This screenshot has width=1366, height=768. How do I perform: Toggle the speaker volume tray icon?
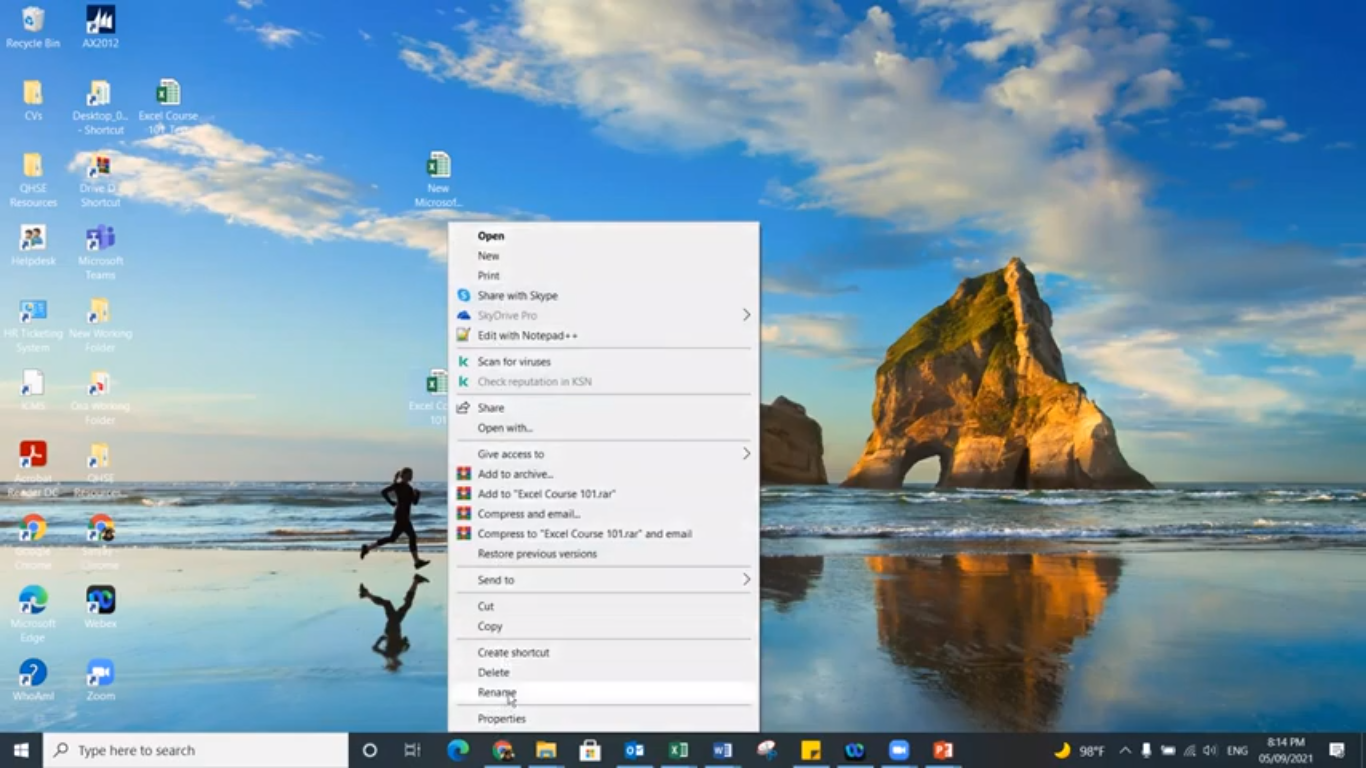tap(1209, 750)
